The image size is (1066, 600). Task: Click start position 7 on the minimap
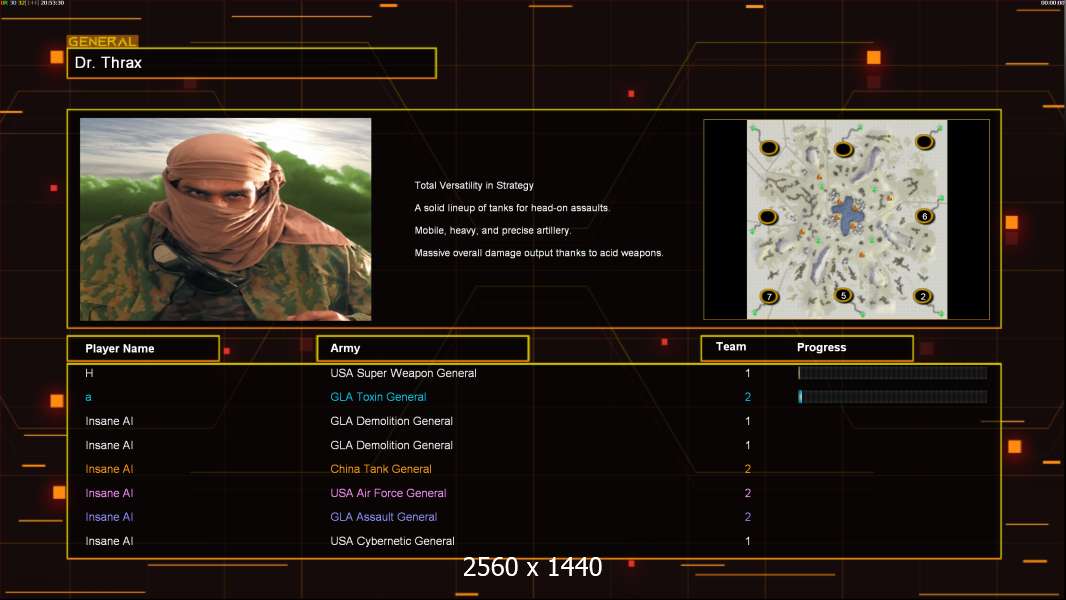tap(769, 296)
